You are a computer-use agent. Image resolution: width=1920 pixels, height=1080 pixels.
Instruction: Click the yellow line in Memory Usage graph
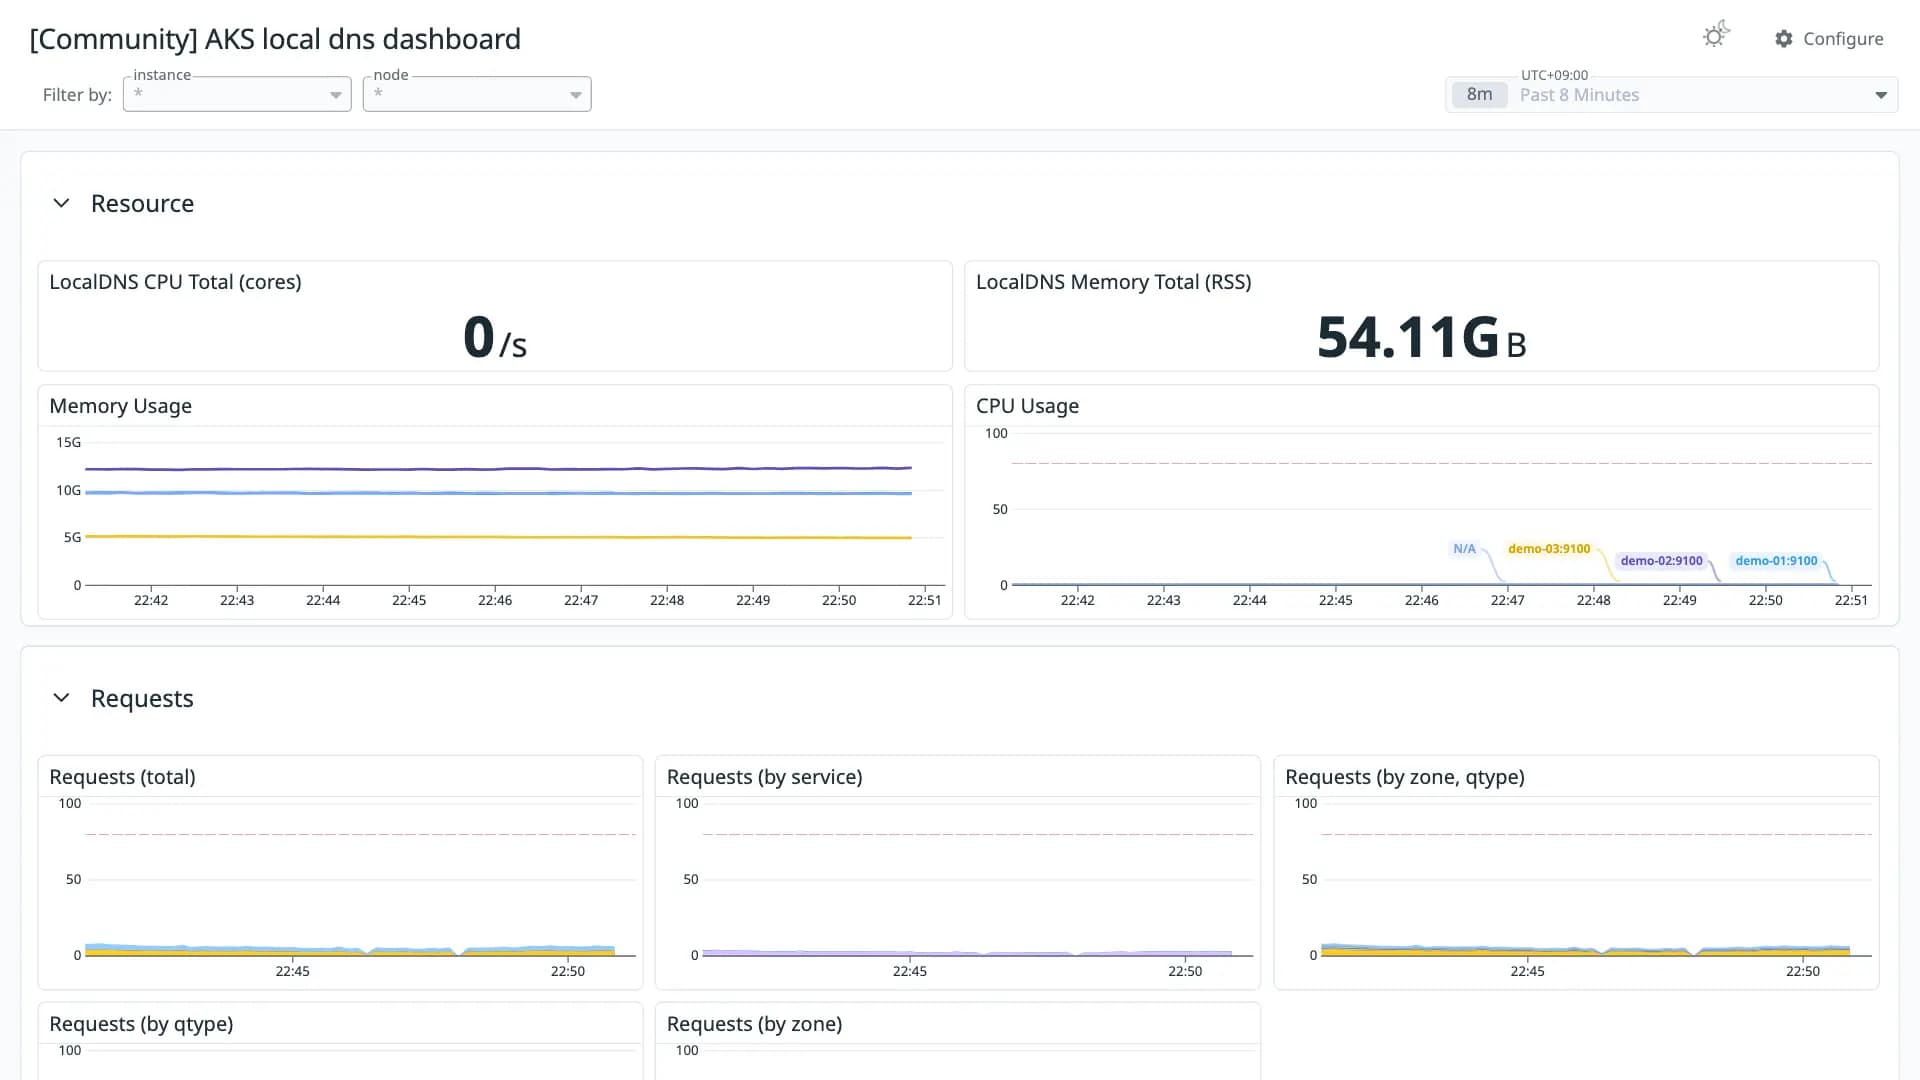(498, 537)
